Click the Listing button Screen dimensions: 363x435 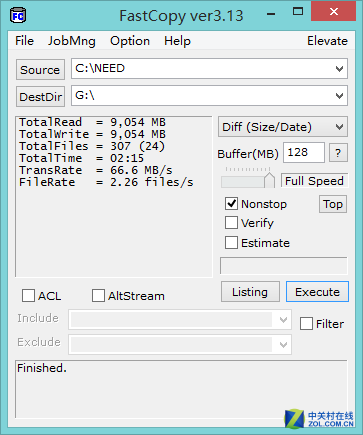250,292
